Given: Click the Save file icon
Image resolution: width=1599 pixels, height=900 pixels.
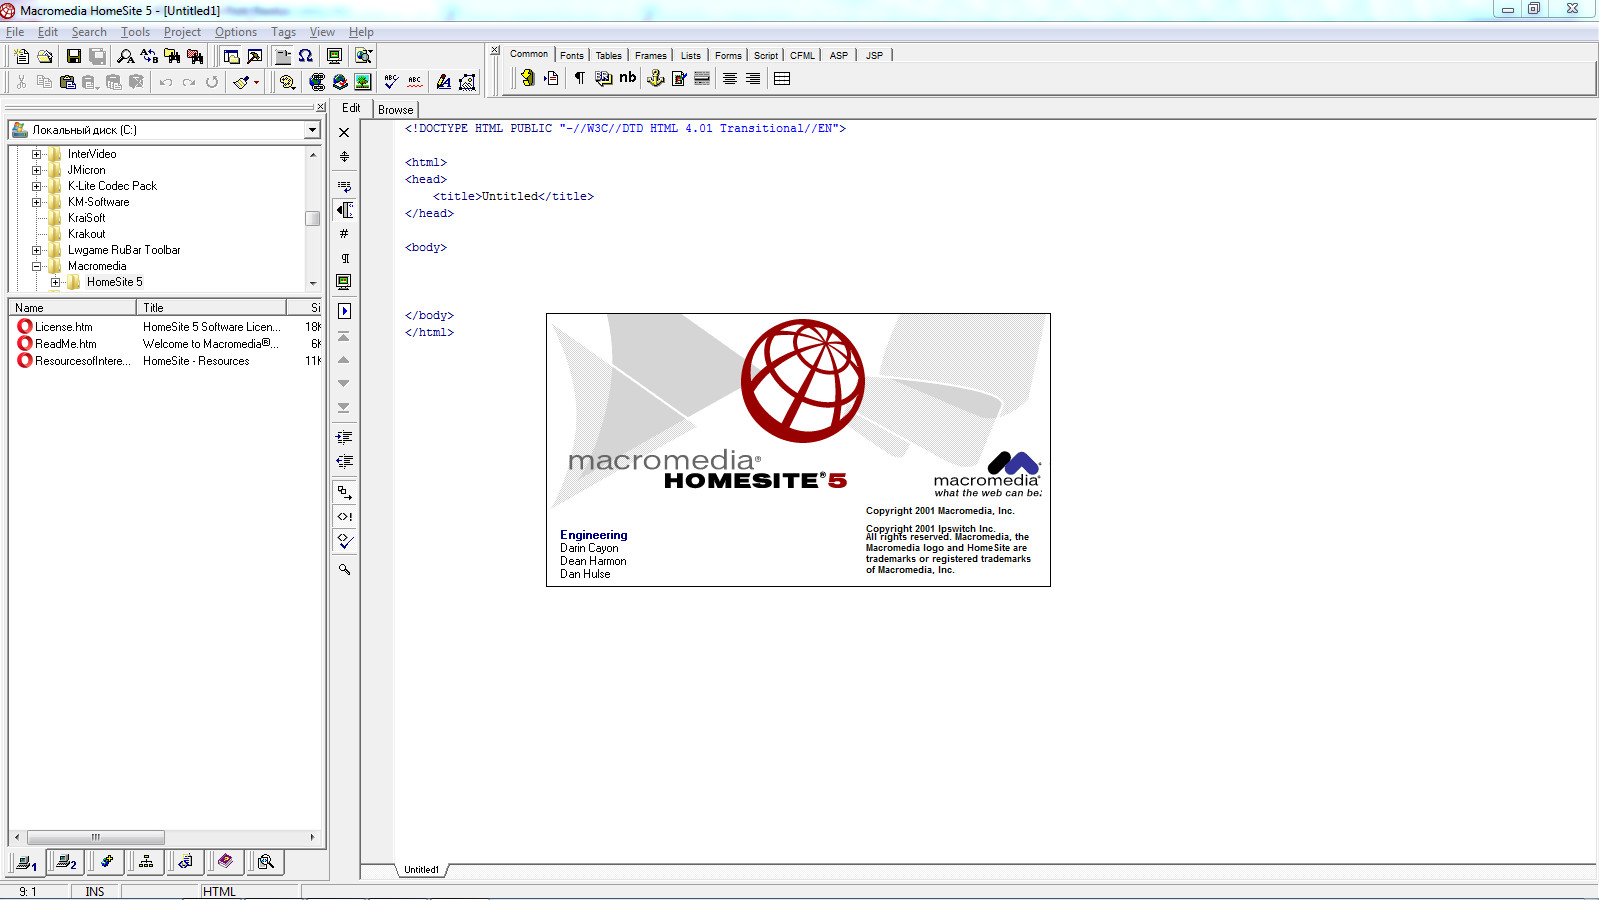Looking at the screenshot, I should (73, 57).
